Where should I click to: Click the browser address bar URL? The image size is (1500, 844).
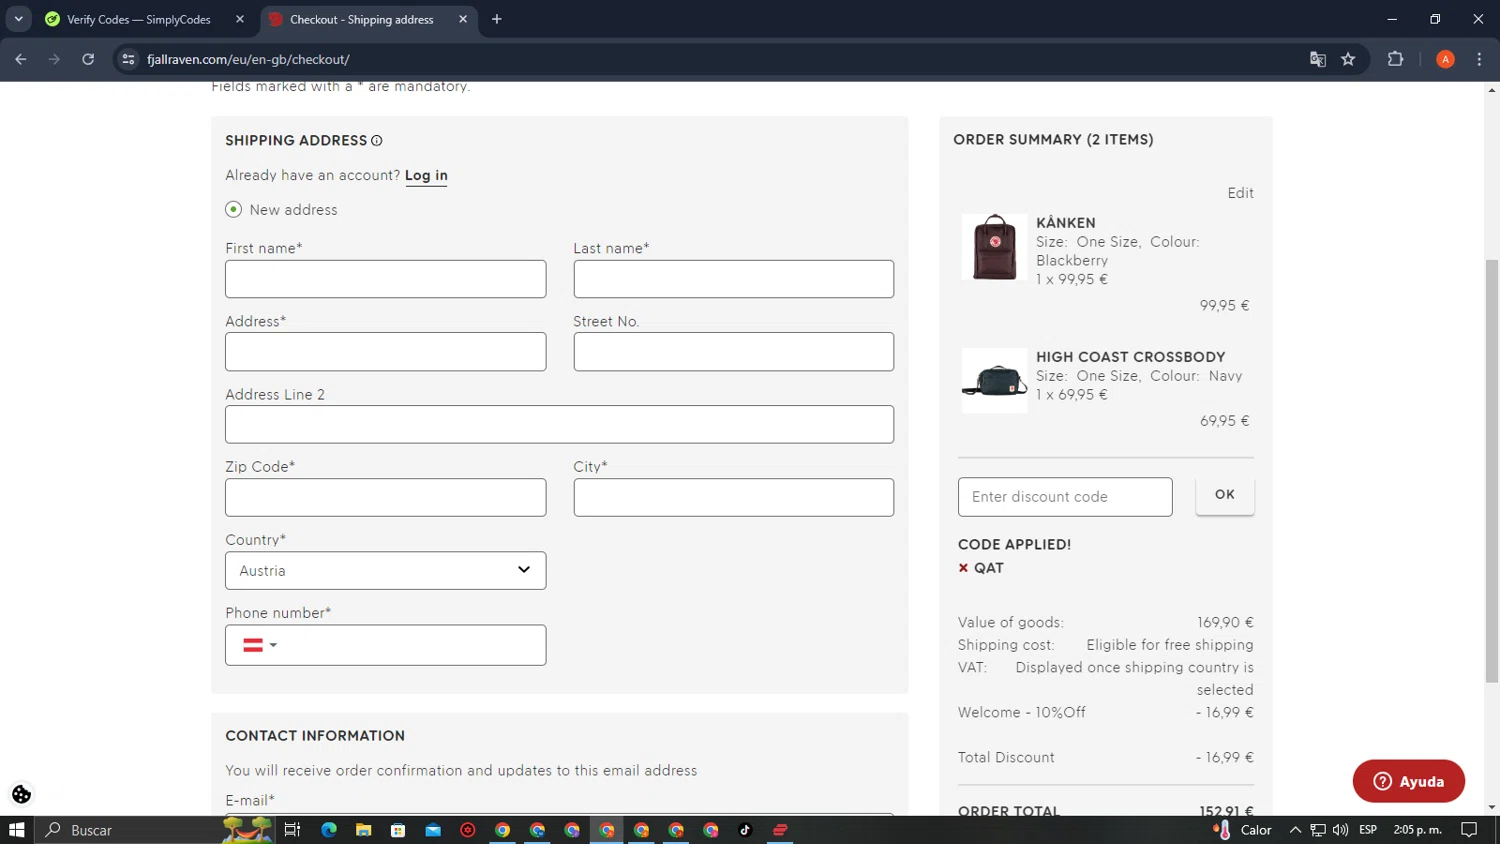248,59
